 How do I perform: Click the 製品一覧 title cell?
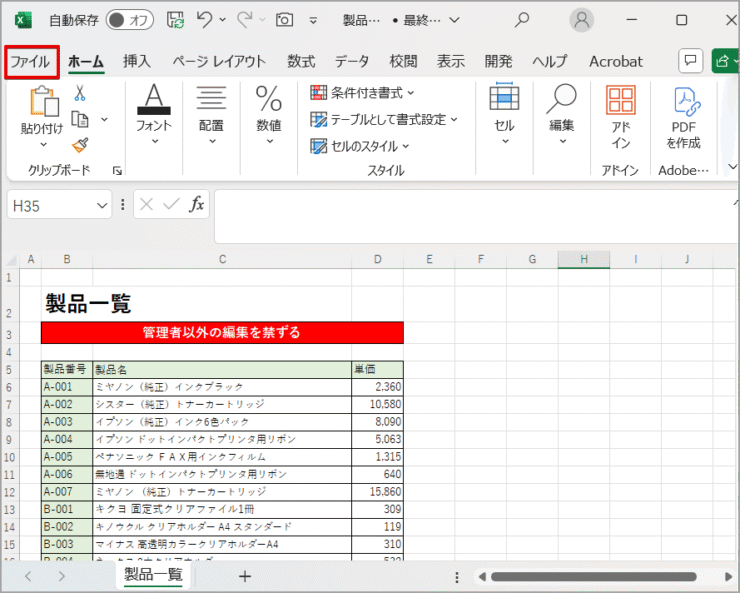(x=88, y=303)
